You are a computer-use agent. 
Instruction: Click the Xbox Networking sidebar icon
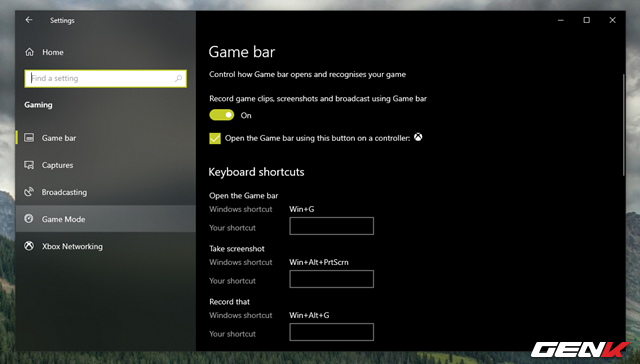pyautogui.click(x=29, y=246)
